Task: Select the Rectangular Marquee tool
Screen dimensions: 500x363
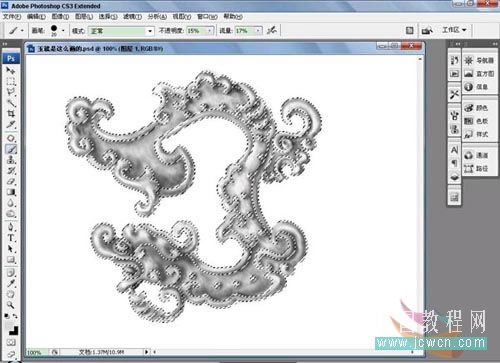Action: pyautogui.click(x=11, y=82)
